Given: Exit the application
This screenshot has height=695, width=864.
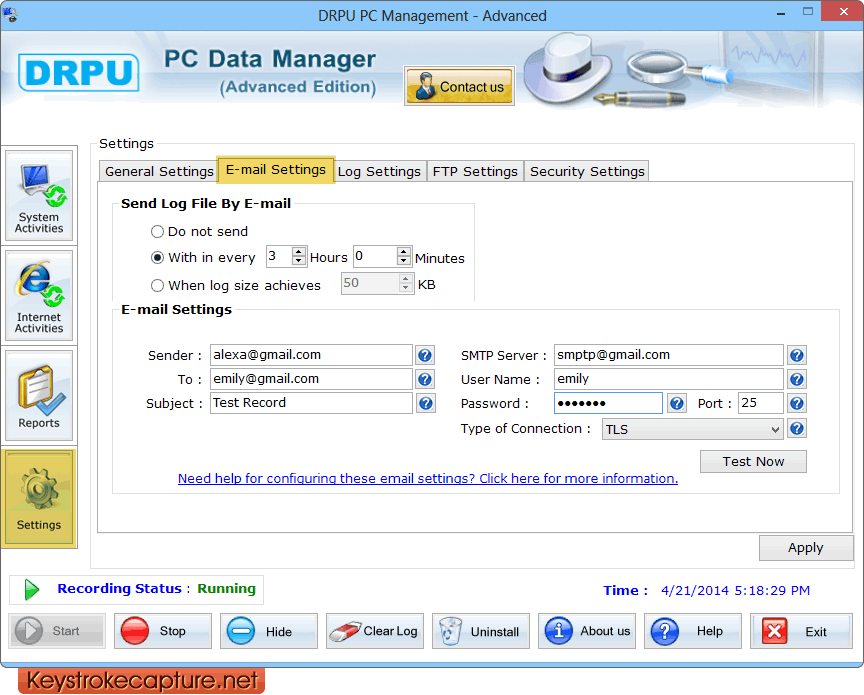Looking at the screenshot, I should click(x=801, y=631).
